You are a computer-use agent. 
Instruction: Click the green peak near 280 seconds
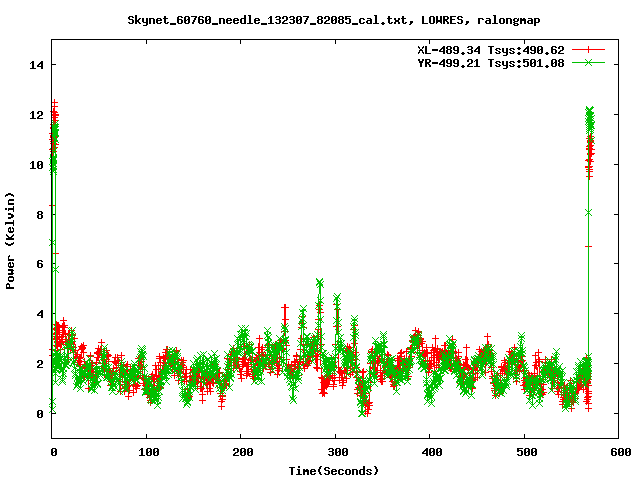320,283
